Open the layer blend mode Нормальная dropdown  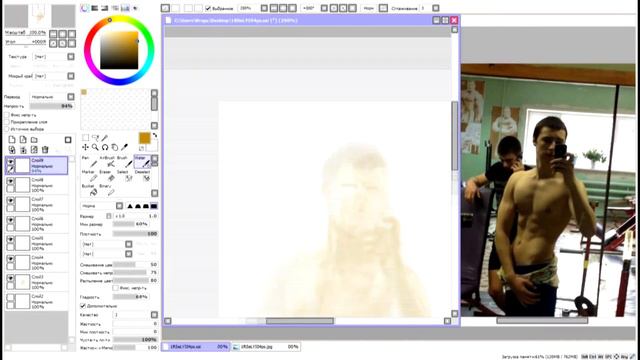71,97
